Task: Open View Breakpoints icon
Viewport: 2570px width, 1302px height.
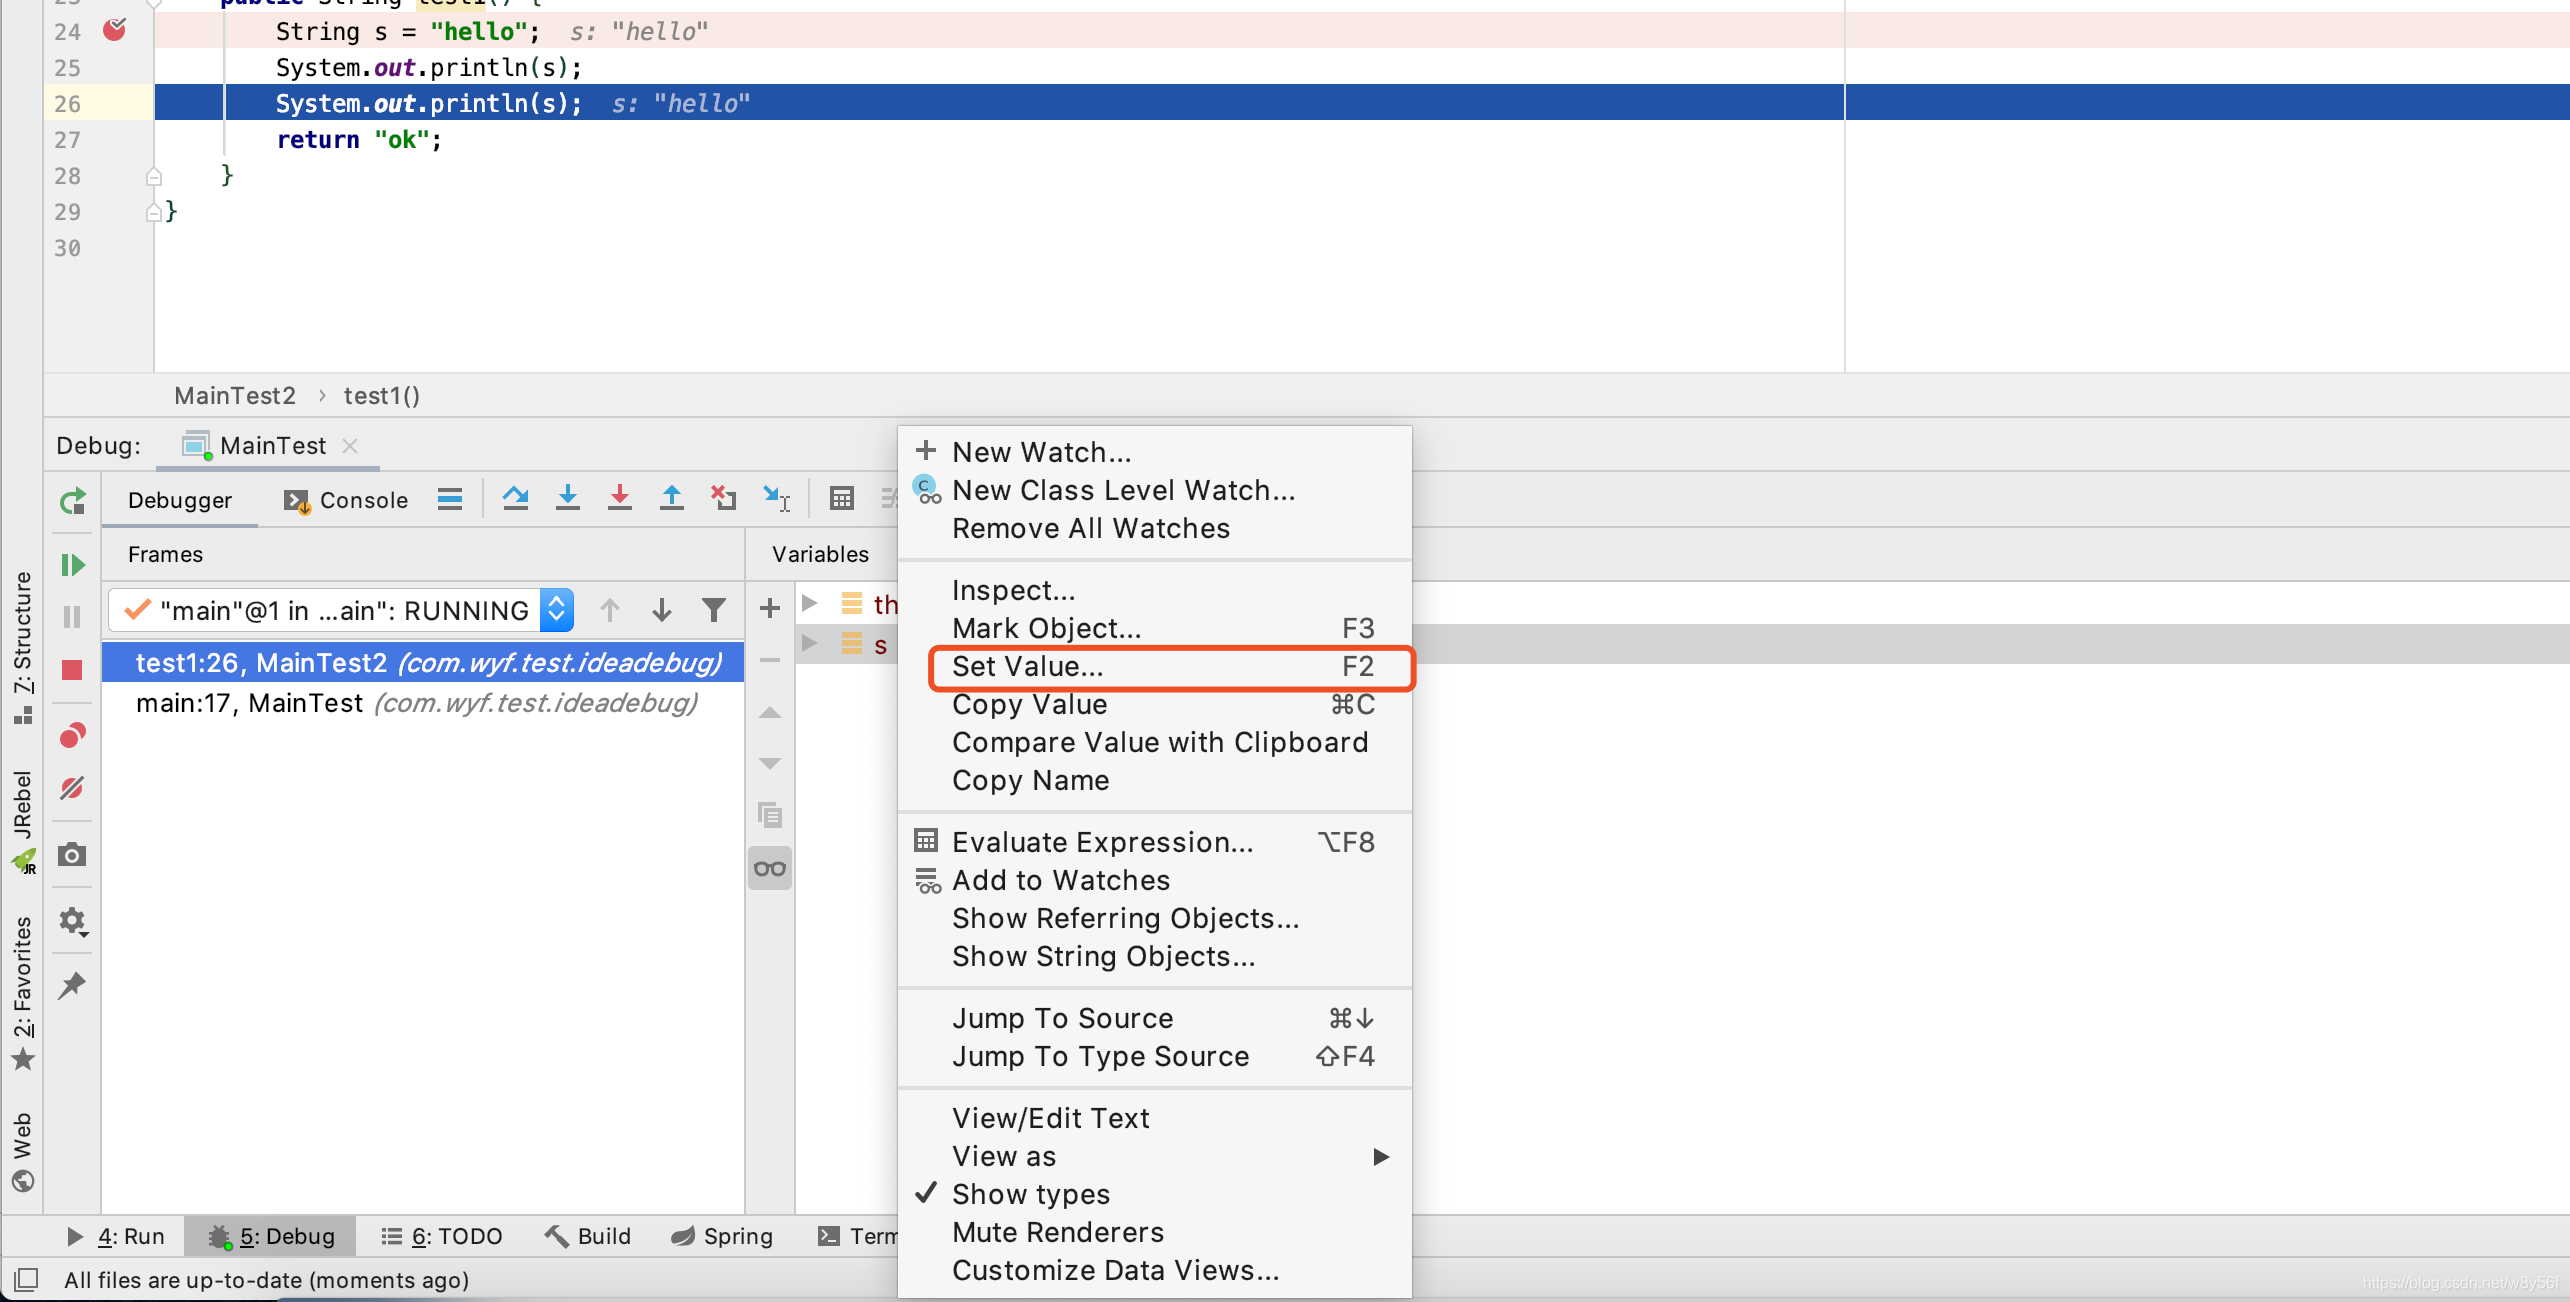Action: click(x=72, y=736)
